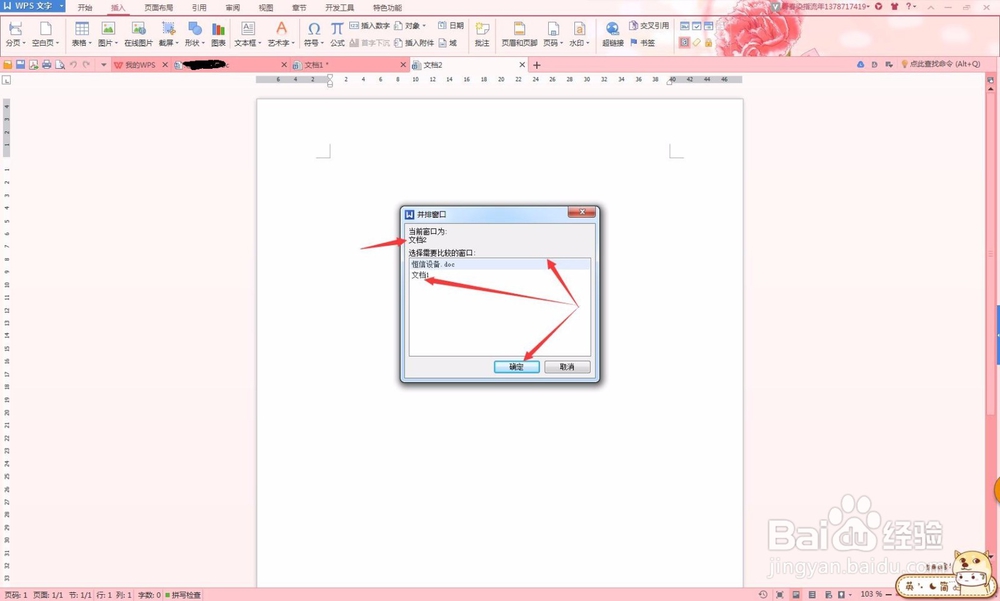
Task: Collapse the ribbon with the caret
Action: [x=930, y=6]
